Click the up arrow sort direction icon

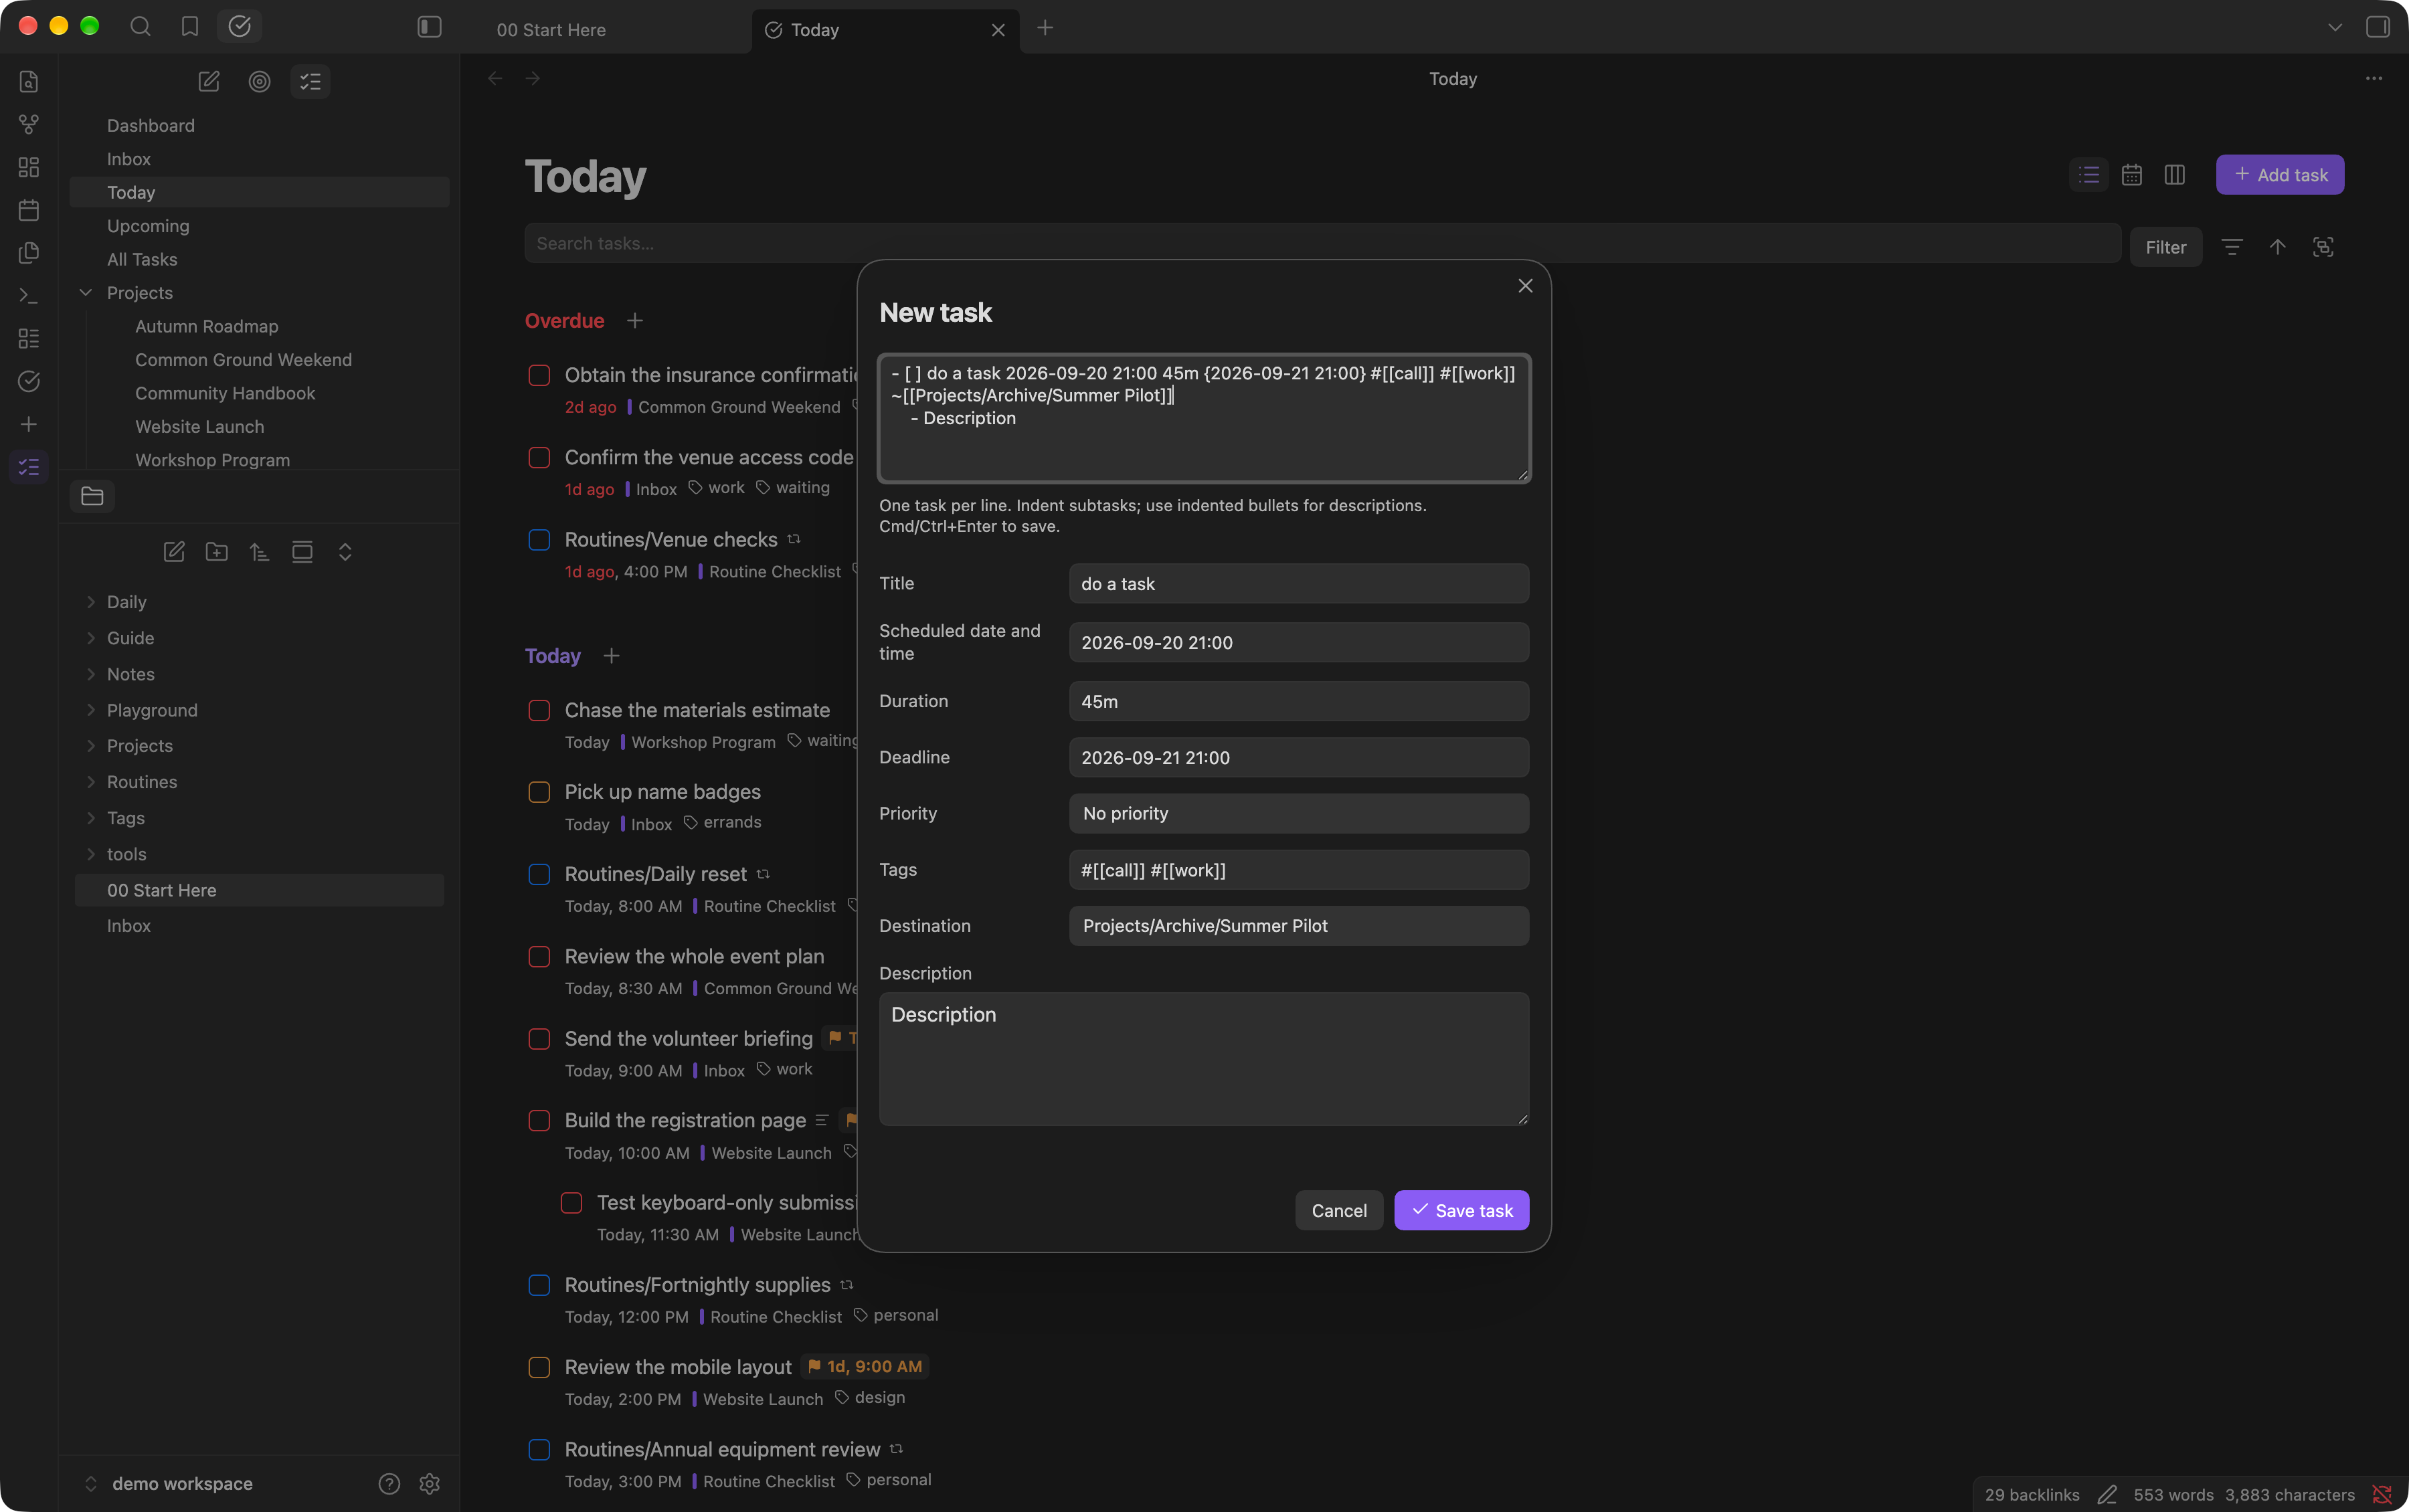(2278, 247)
